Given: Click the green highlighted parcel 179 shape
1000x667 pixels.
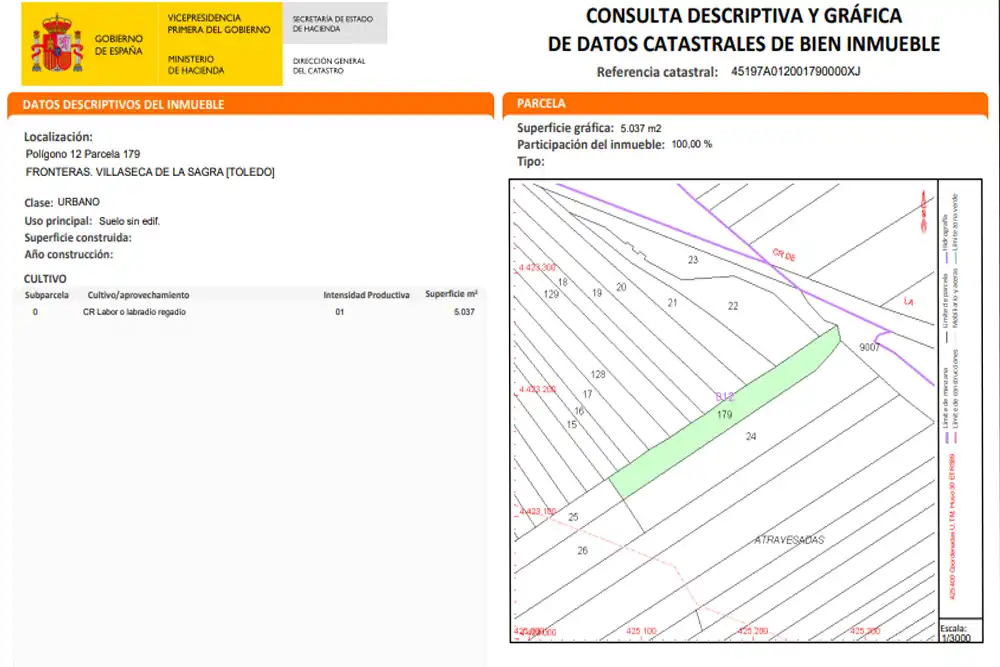Looking at the screenshot, I should [724, 412].
